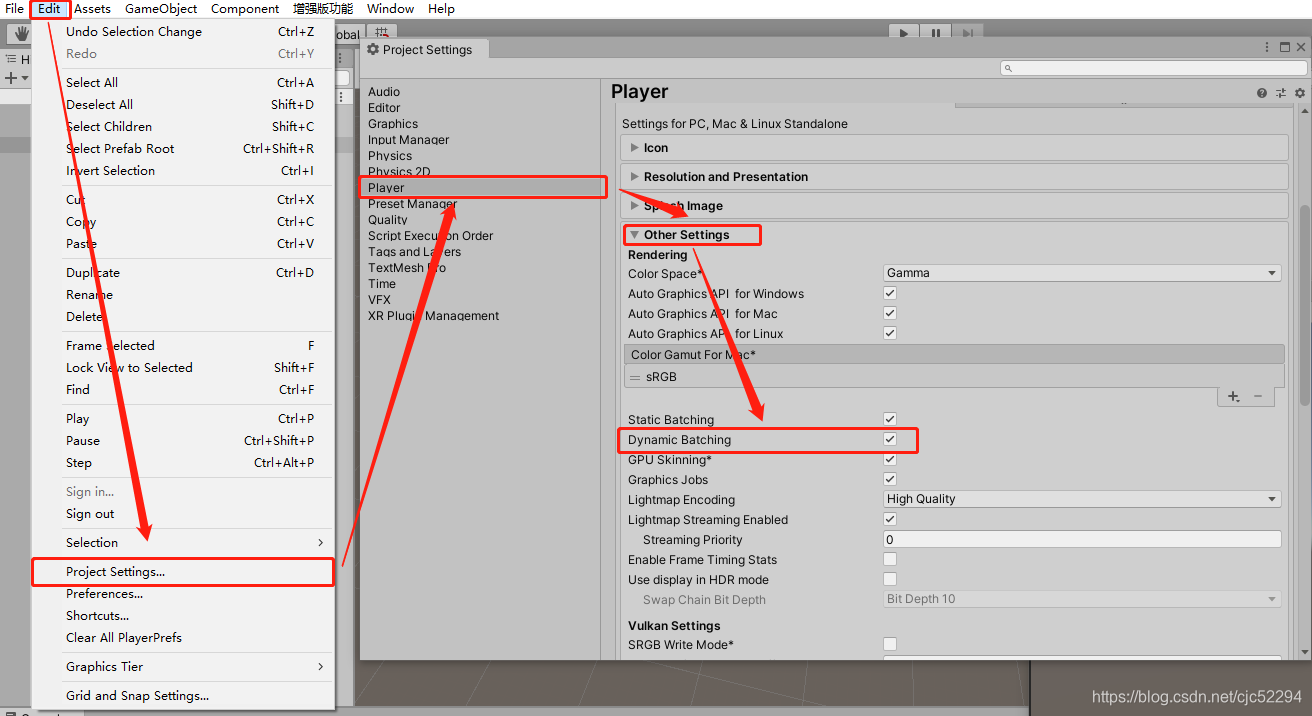Choose Clear All PlayerPrefs
This screenshot has height=716, width=1312.
183,638
